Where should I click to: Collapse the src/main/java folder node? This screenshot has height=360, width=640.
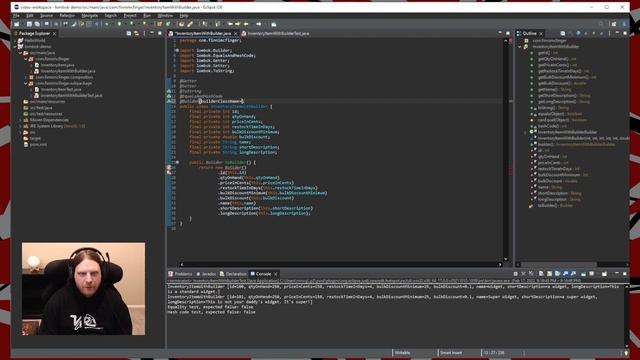pos(20,53)
